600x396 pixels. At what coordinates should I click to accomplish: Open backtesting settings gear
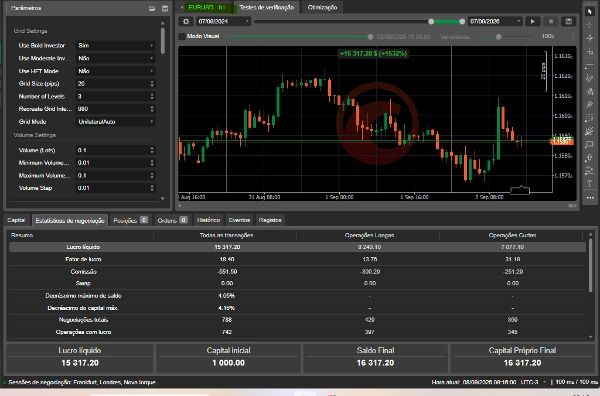pos(186,21)
